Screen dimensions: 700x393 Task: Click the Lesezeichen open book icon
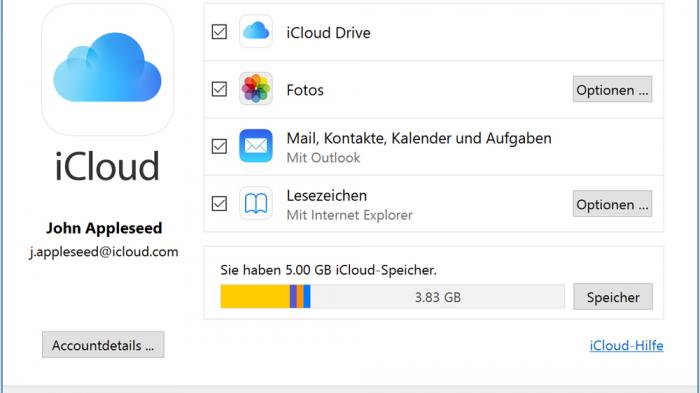[x=256, y=203]
